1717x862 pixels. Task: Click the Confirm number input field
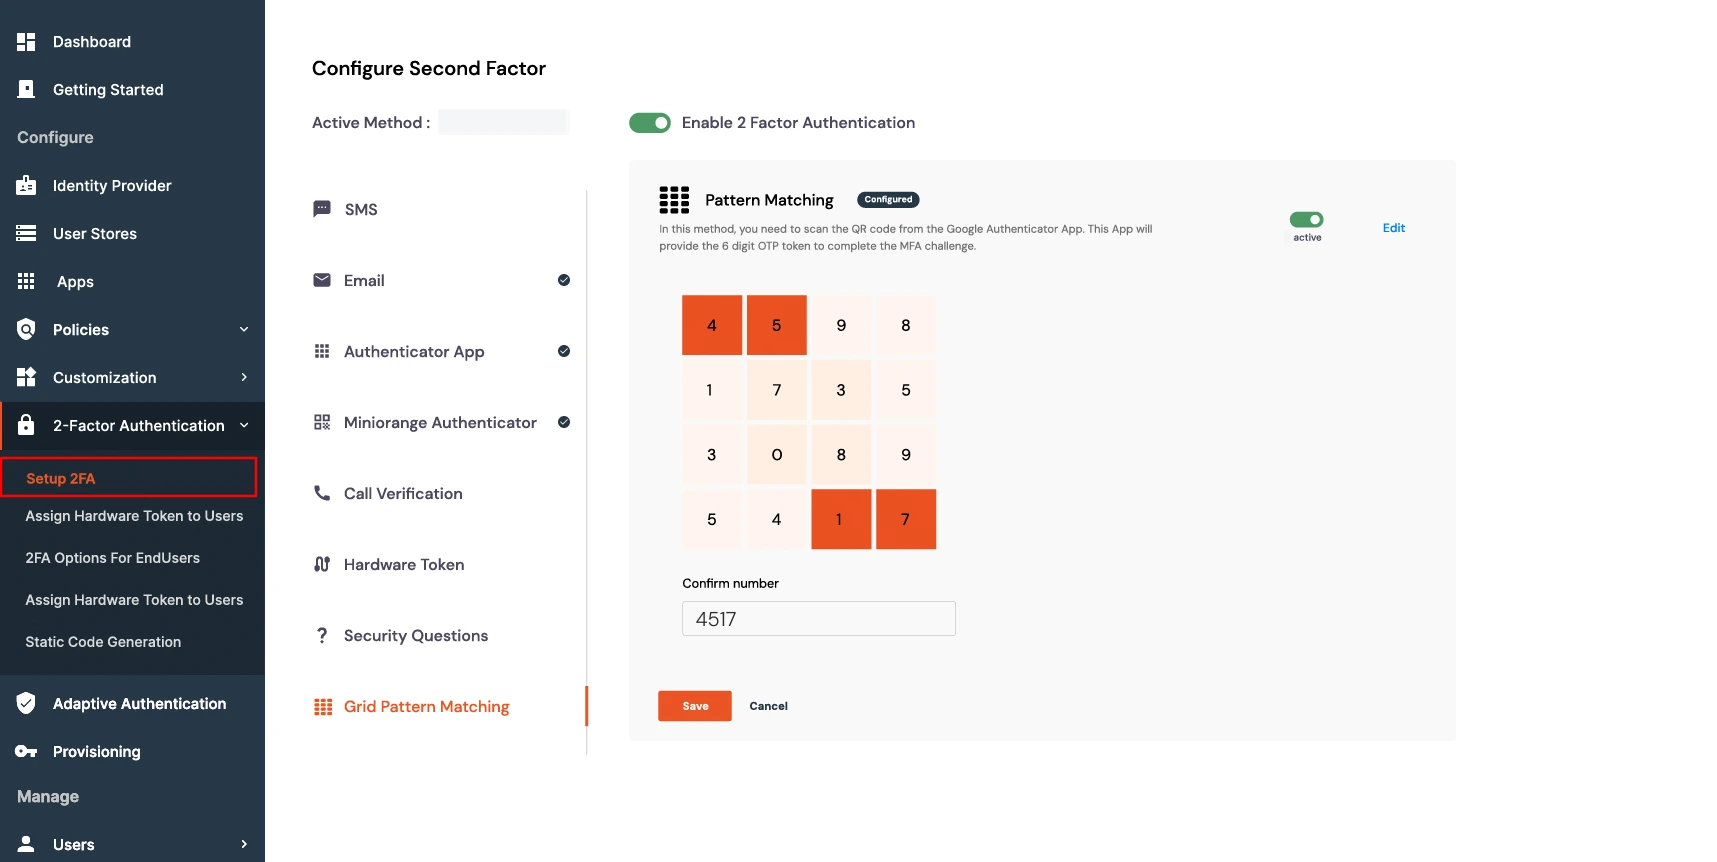[x=818, y=619]
